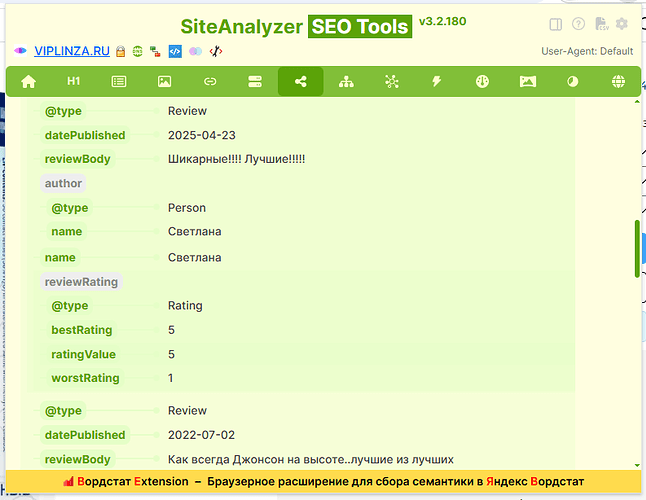Click the User-Agent: Default selector

[x=587, y=51]
